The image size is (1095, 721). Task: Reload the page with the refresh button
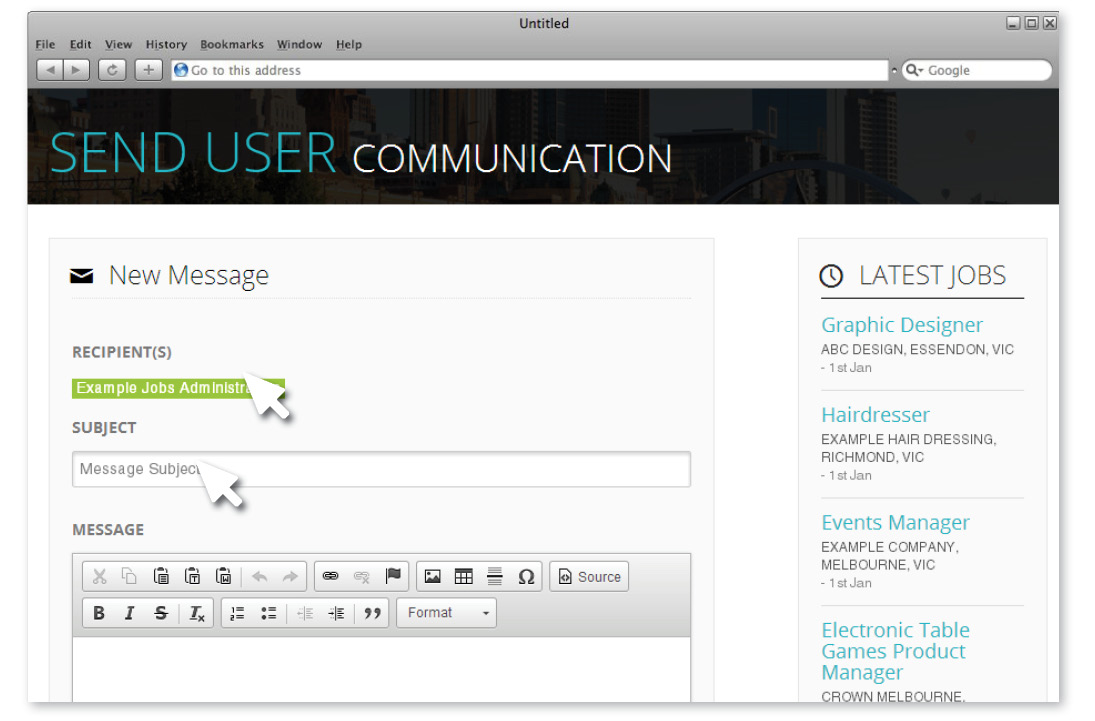click(112, 70)
